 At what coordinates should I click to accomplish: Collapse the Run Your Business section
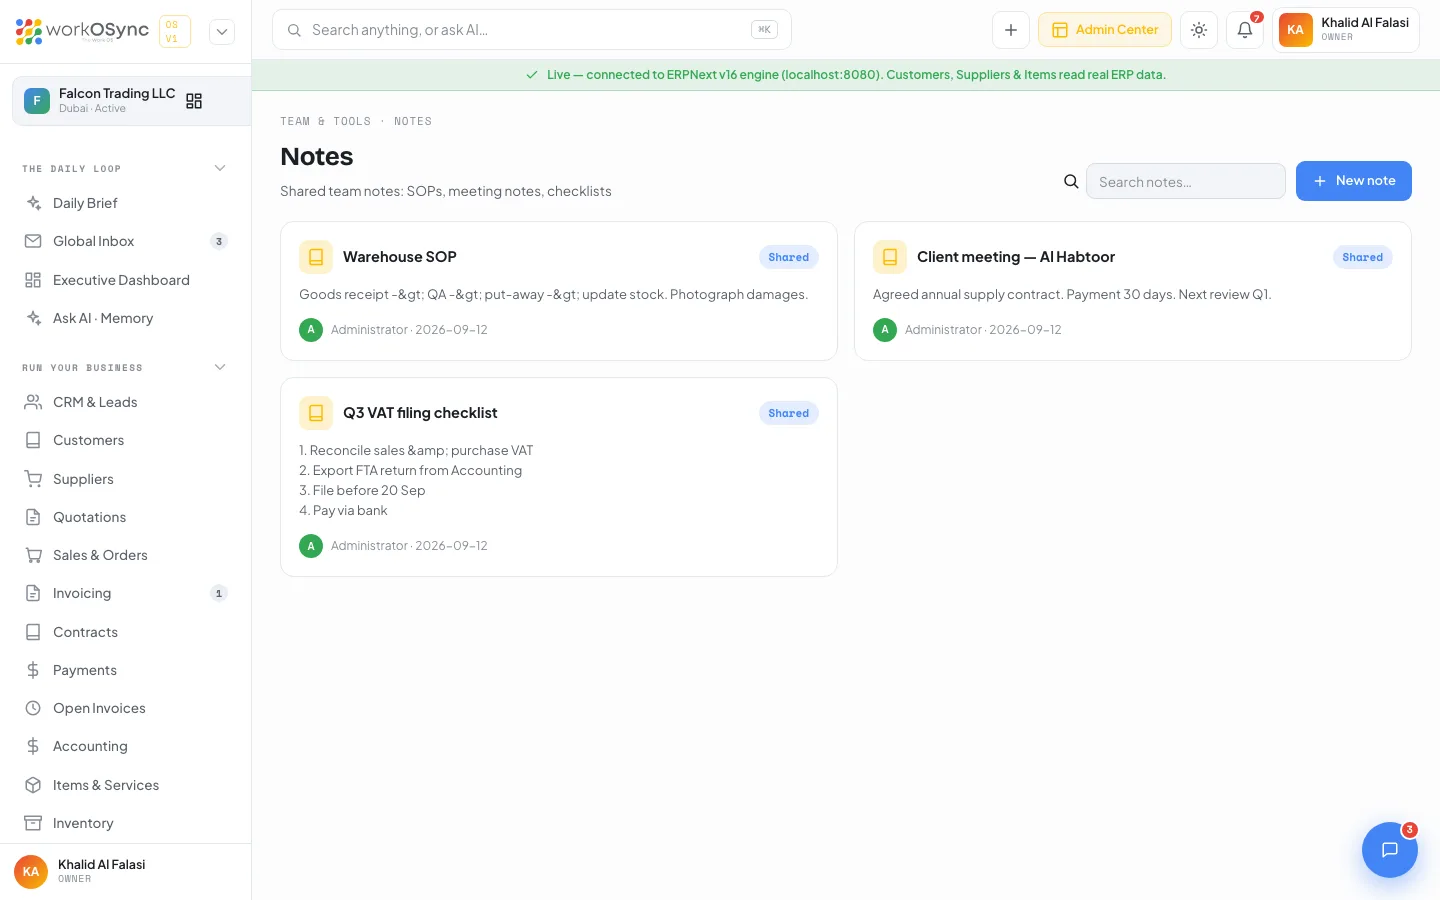pyautogui.click(x=220, y=367)
